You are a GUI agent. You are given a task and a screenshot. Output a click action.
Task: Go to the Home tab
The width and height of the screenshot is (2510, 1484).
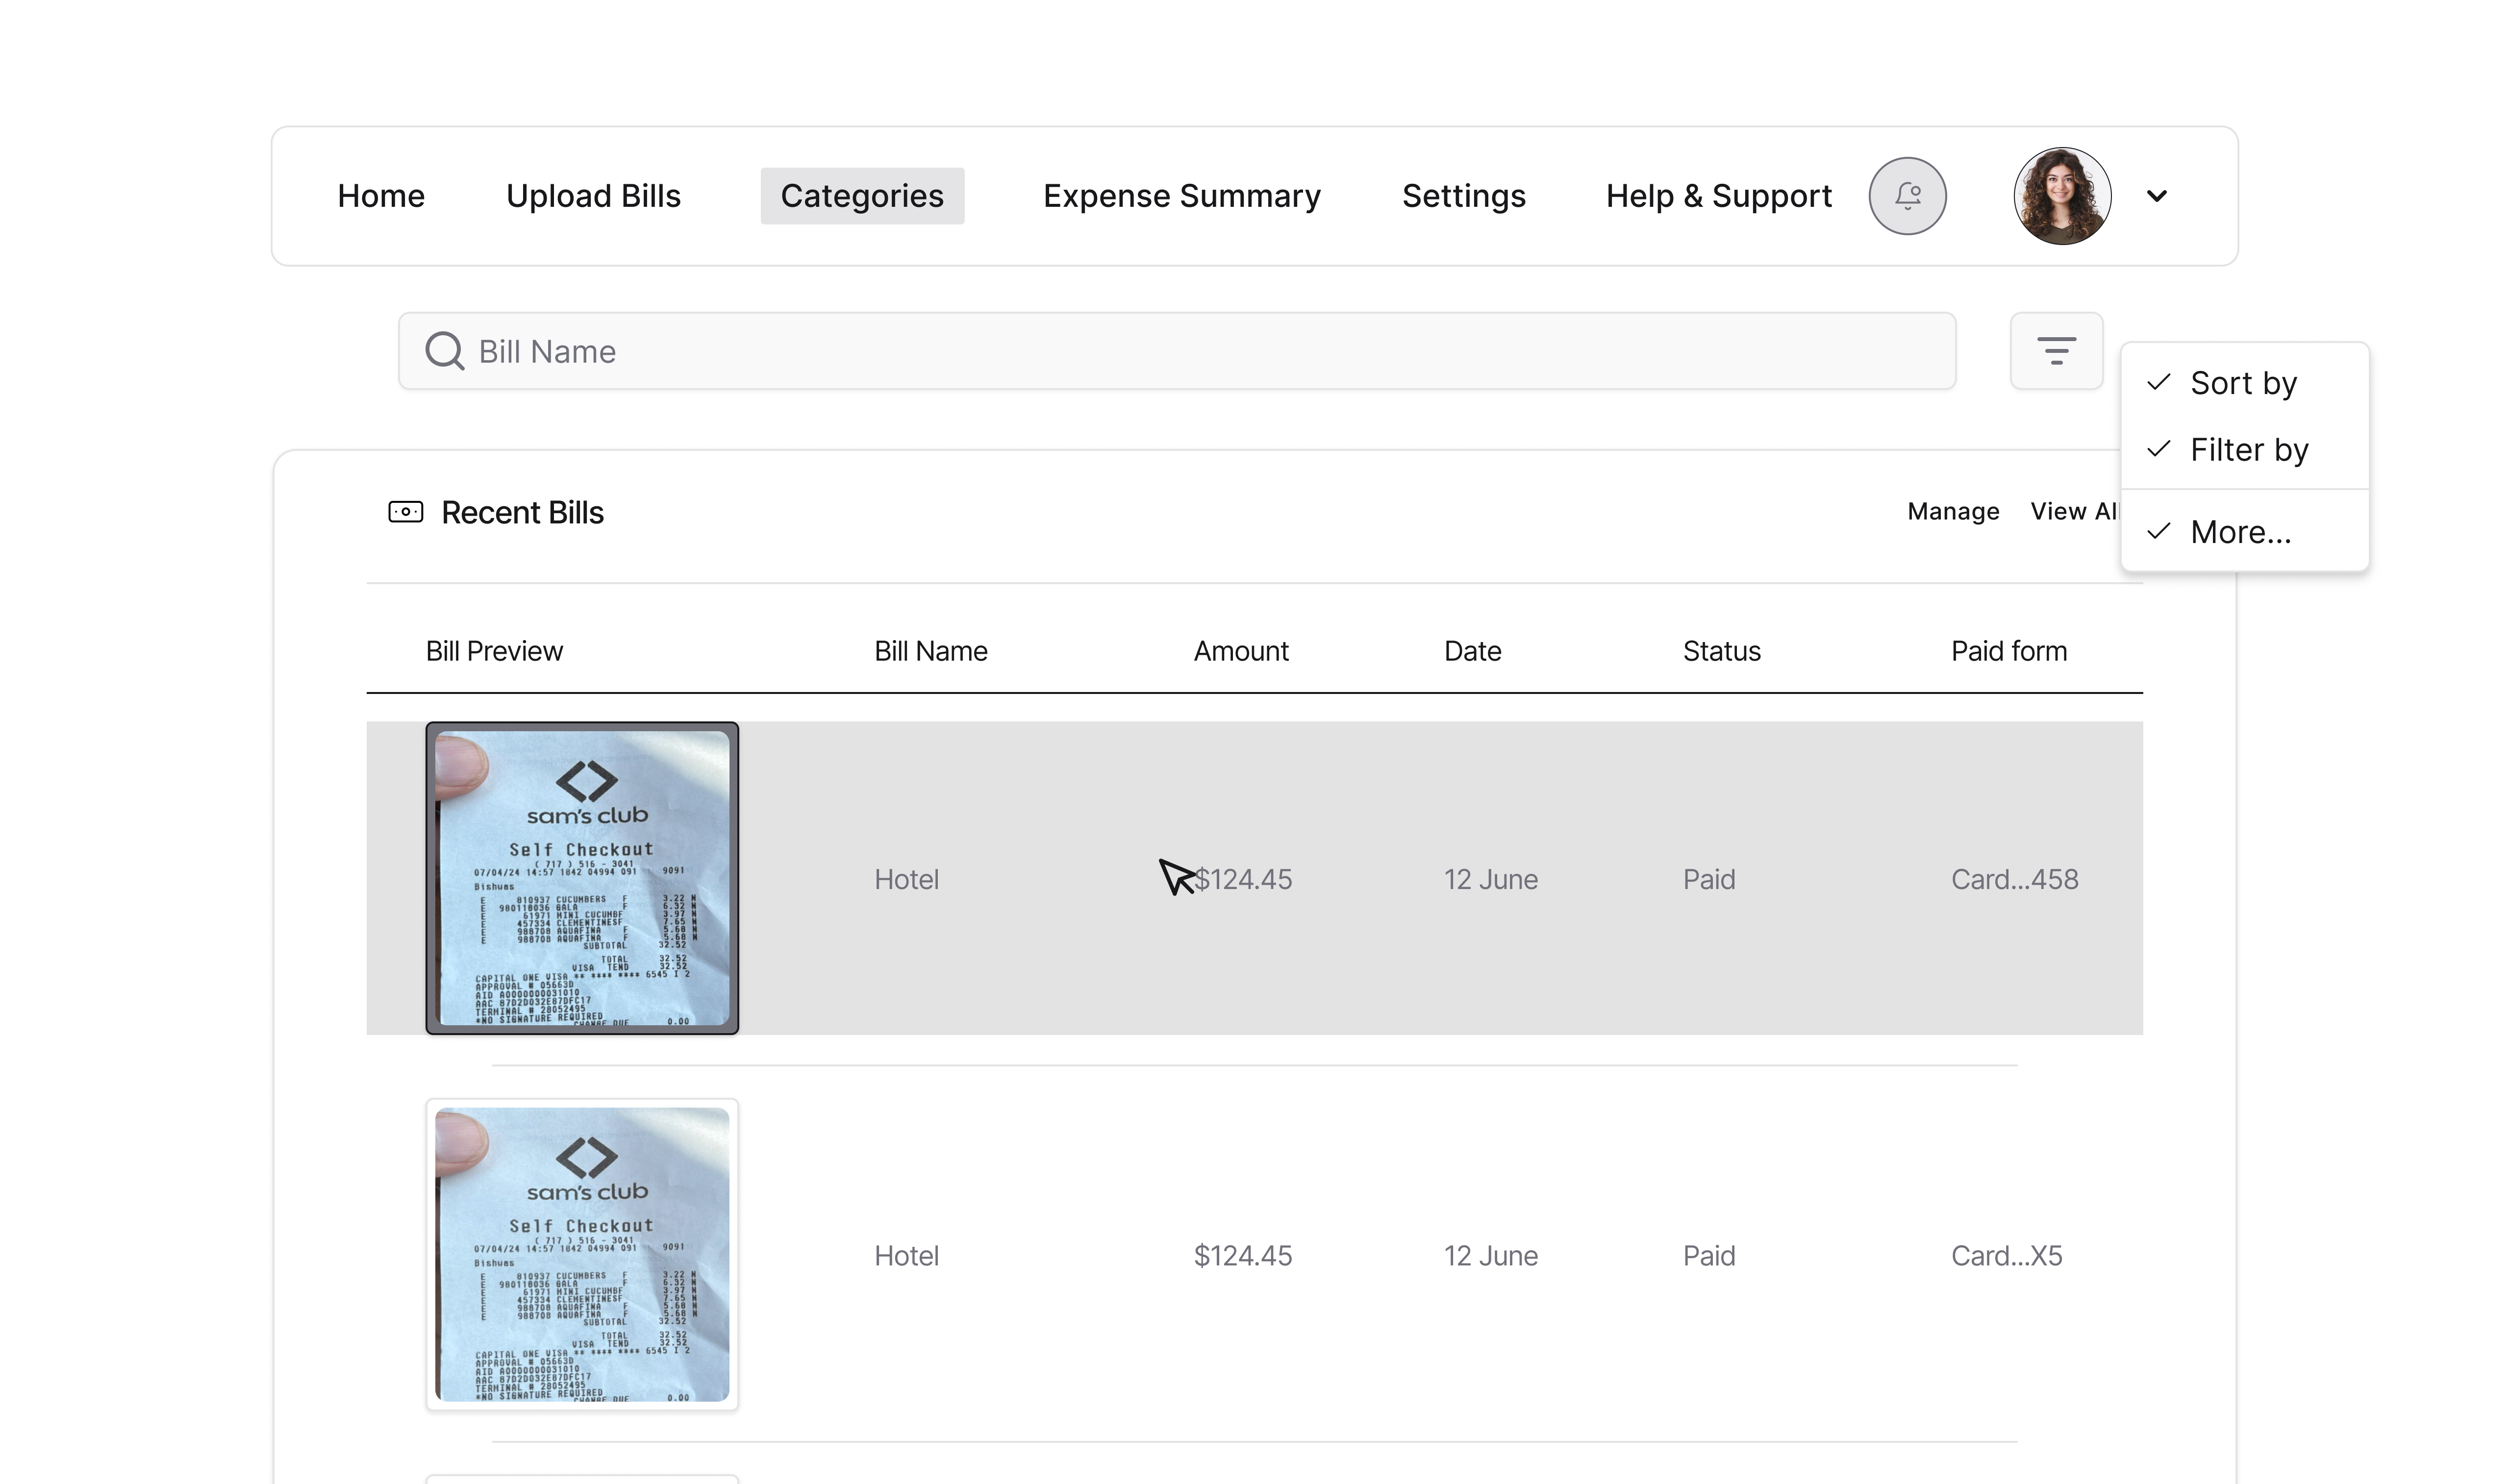[381, 196]
